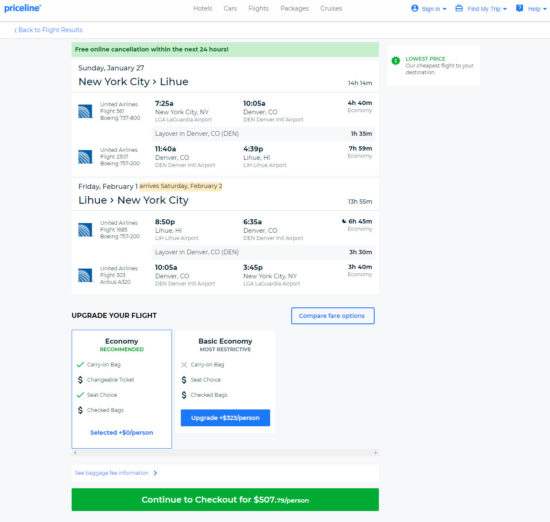Go Back to Flight Results
This screenshot has width=550, height=522.
pyautogui.click(x=49, y=30)
